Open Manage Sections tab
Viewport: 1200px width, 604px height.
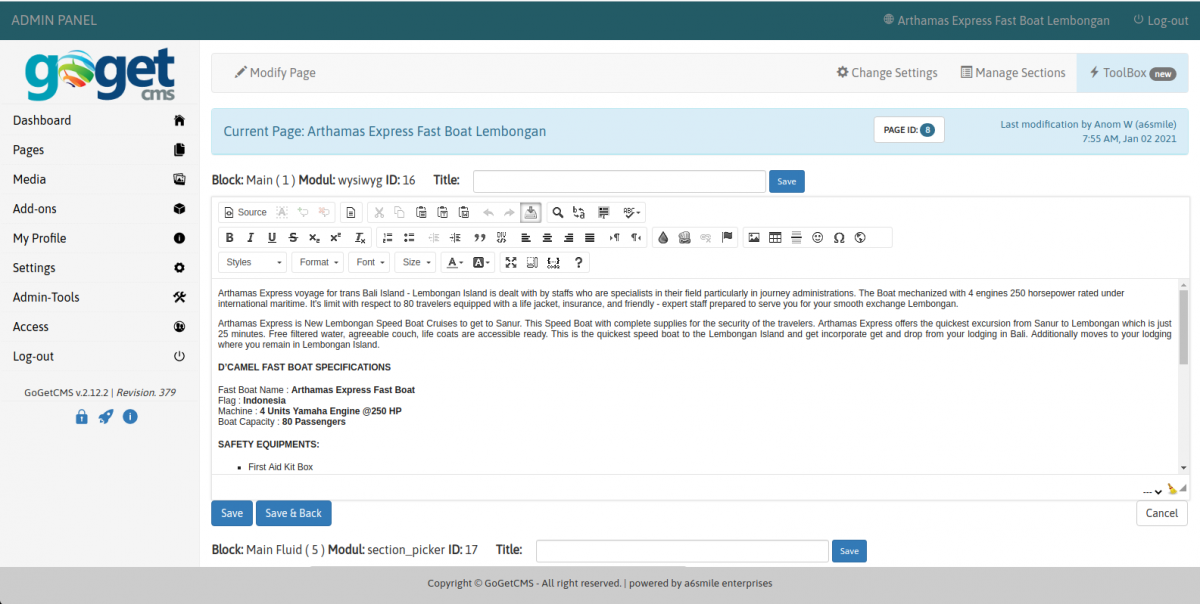click(1013, 73)
